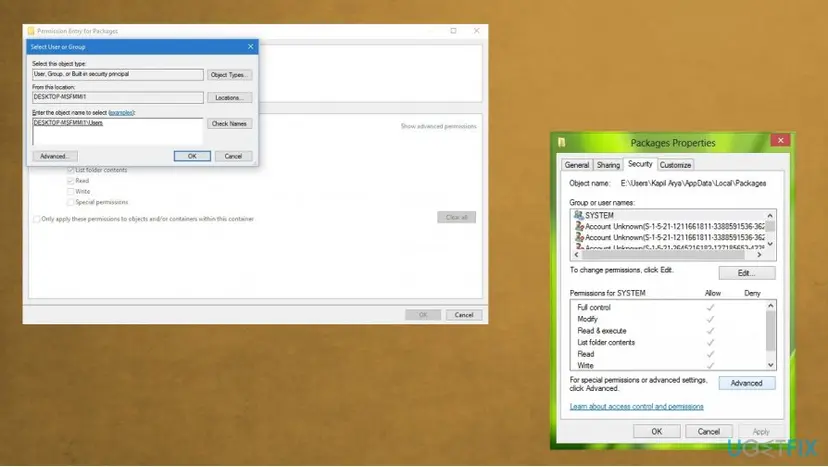This screenshot has width=828, height=467.
Task: Click the Check Names button
Action: [229, 124]
